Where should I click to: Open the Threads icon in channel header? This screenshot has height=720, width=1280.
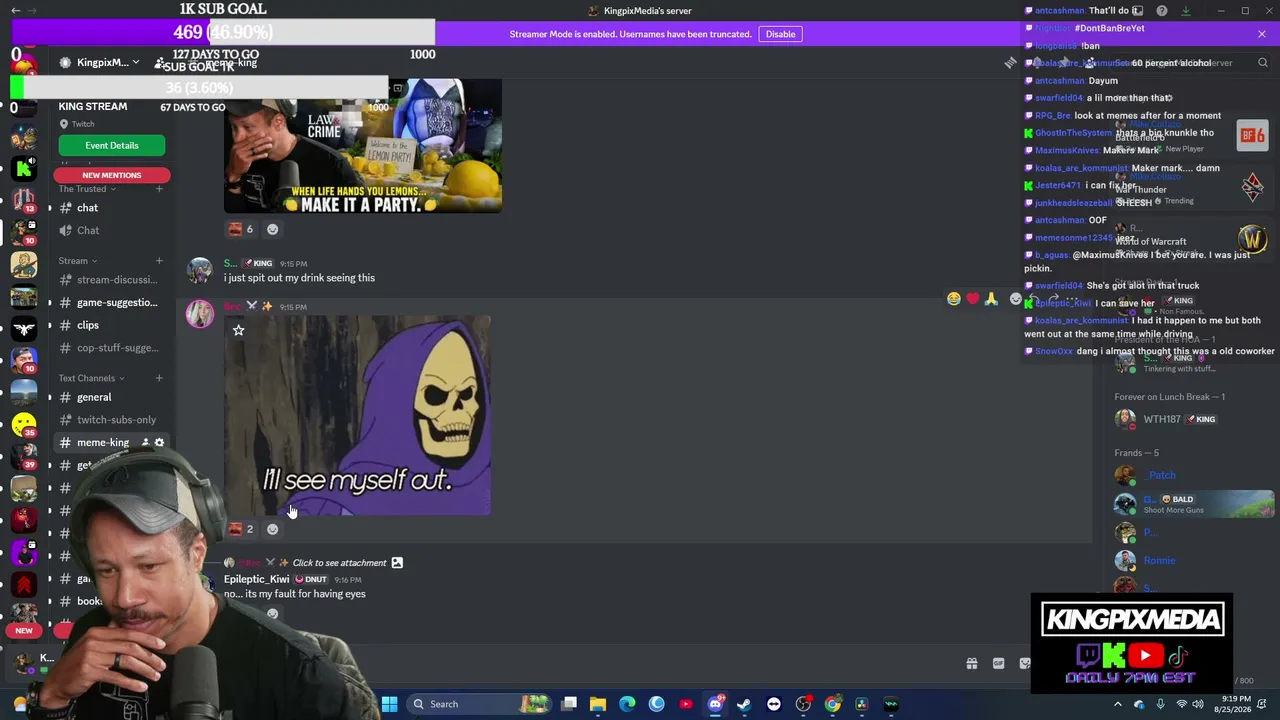[1010, 62]
